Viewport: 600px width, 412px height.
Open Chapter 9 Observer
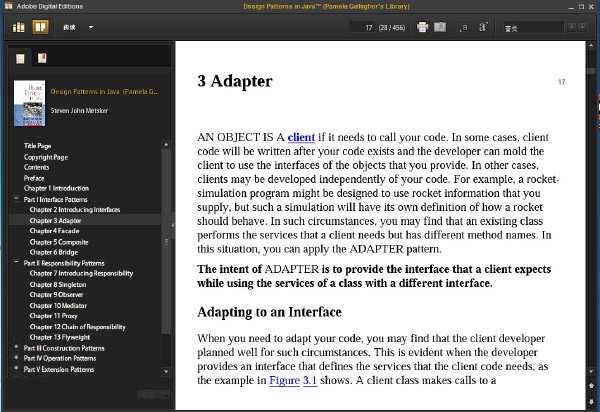tap(56, 295)
